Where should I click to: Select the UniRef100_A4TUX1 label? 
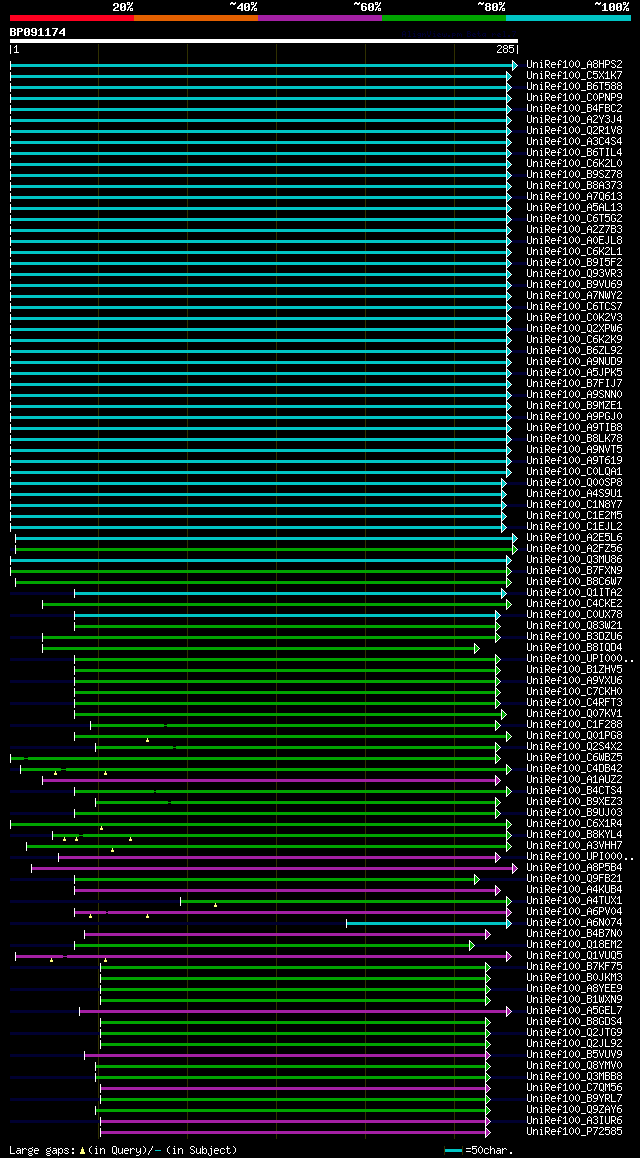pyautogui.click(x=574, y=901)
